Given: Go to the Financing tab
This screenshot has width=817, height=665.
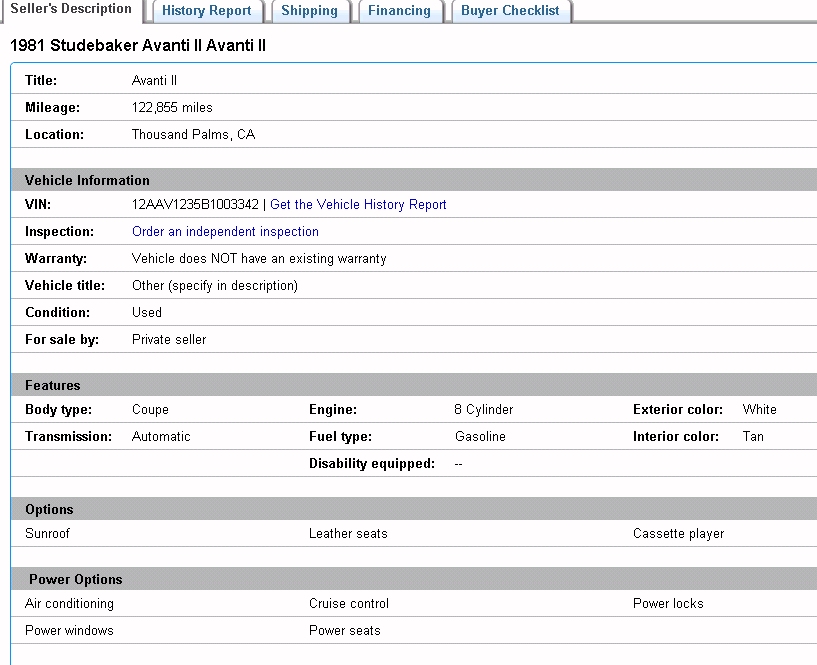Looking at the screenshot, I should tap(399, 11).
